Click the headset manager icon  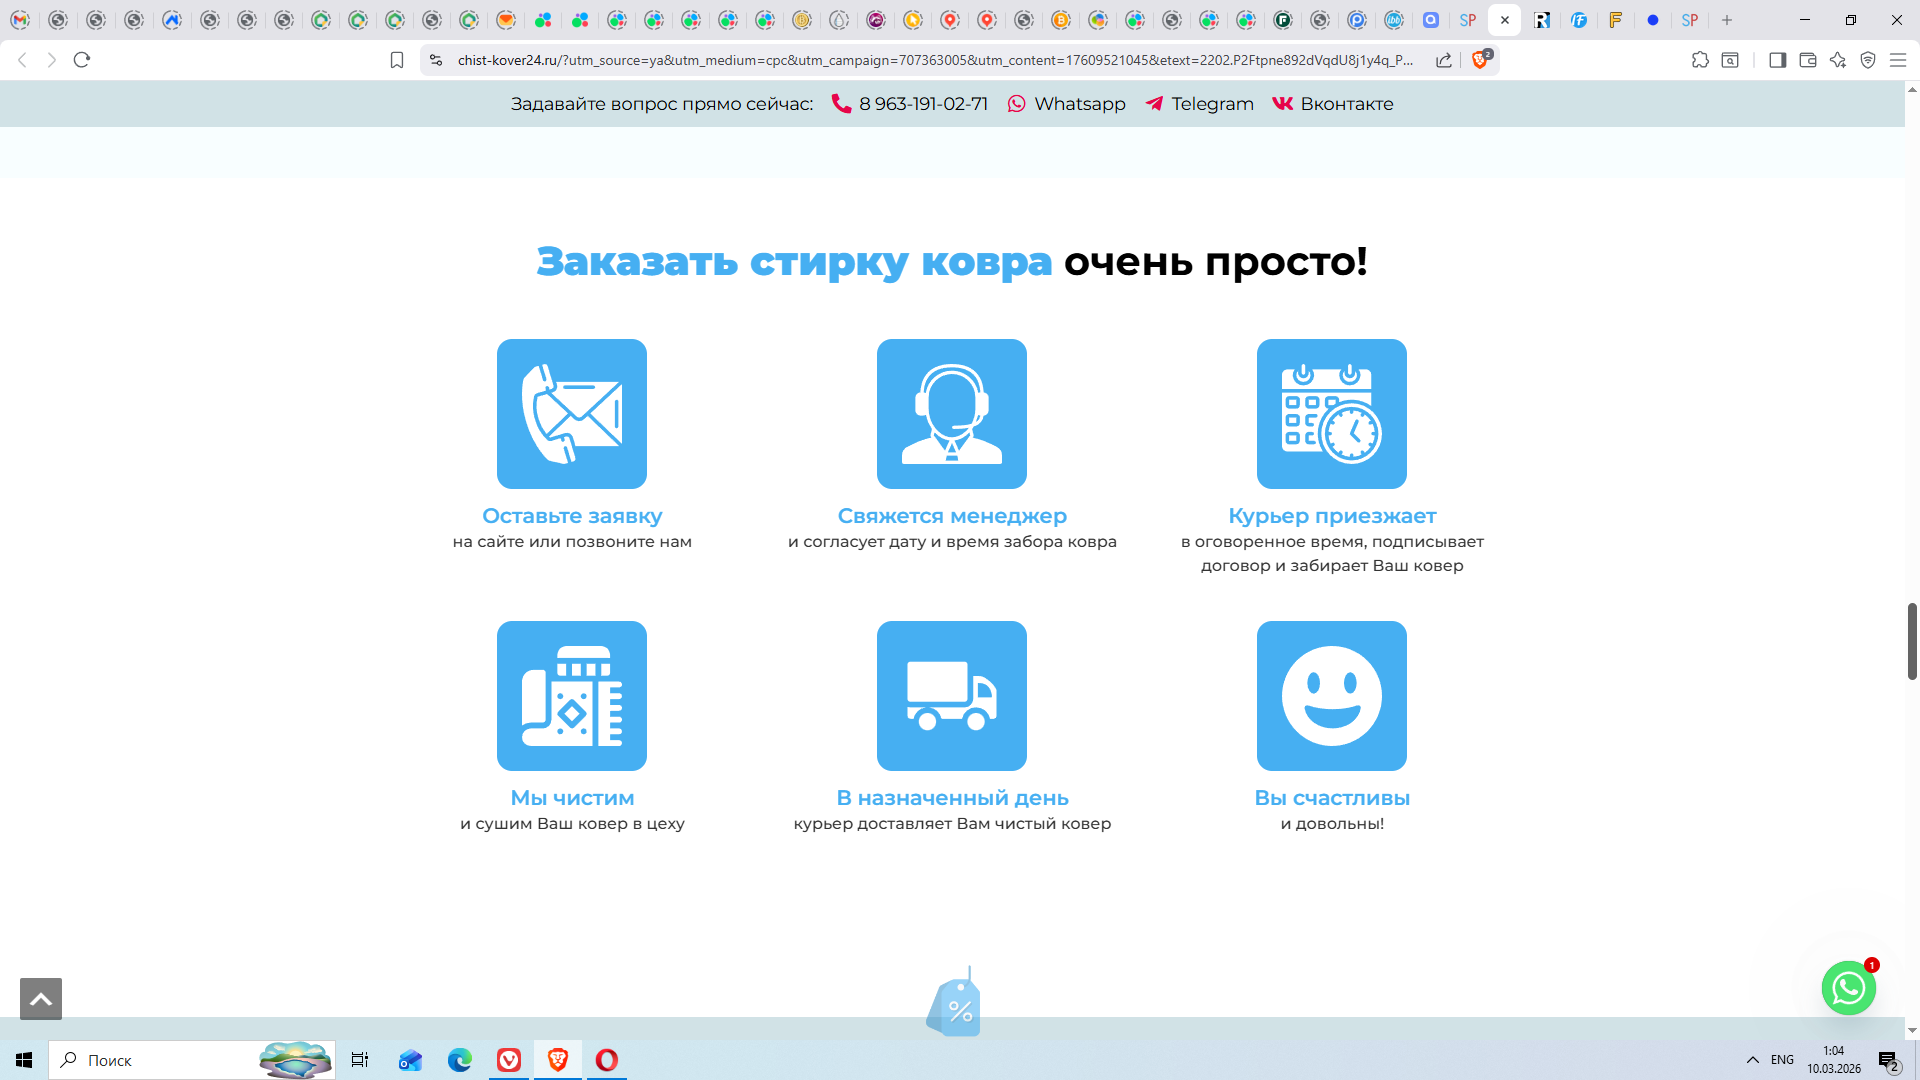tap(952, 414)
